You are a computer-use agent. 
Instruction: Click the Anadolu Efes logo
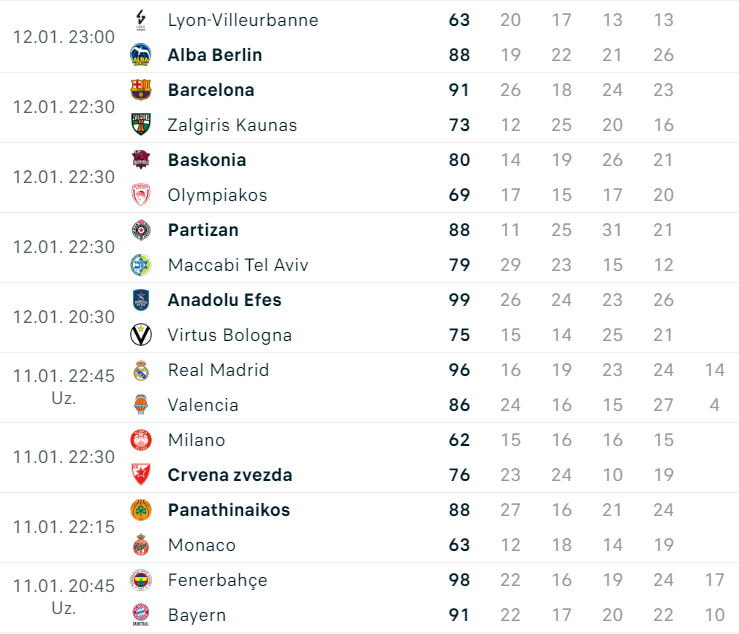click(x=141, y=300)
